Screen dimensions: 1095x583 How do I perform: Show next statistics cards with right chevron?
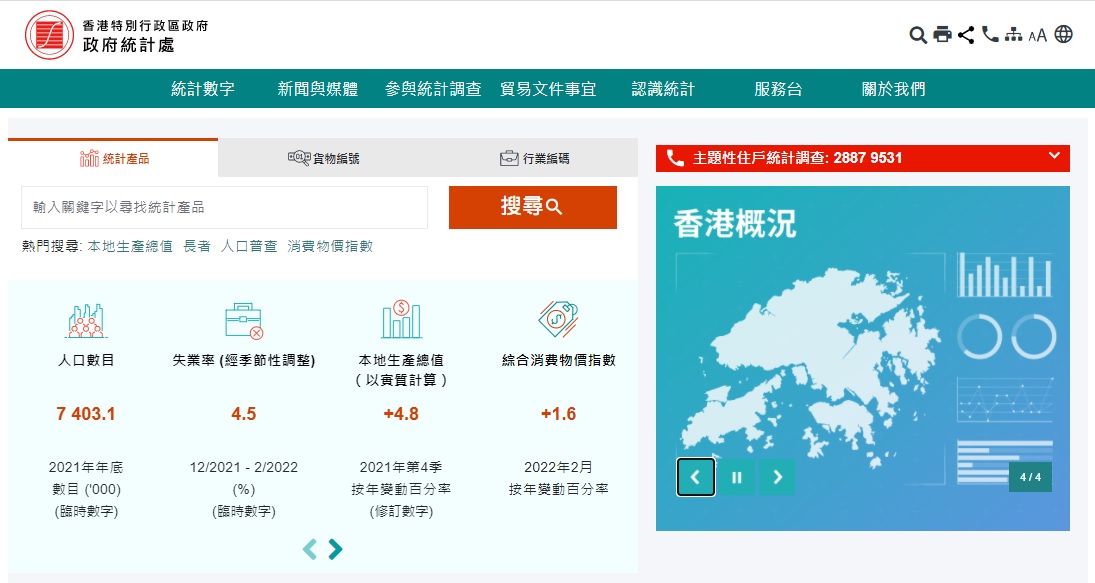tap(335, 549)
